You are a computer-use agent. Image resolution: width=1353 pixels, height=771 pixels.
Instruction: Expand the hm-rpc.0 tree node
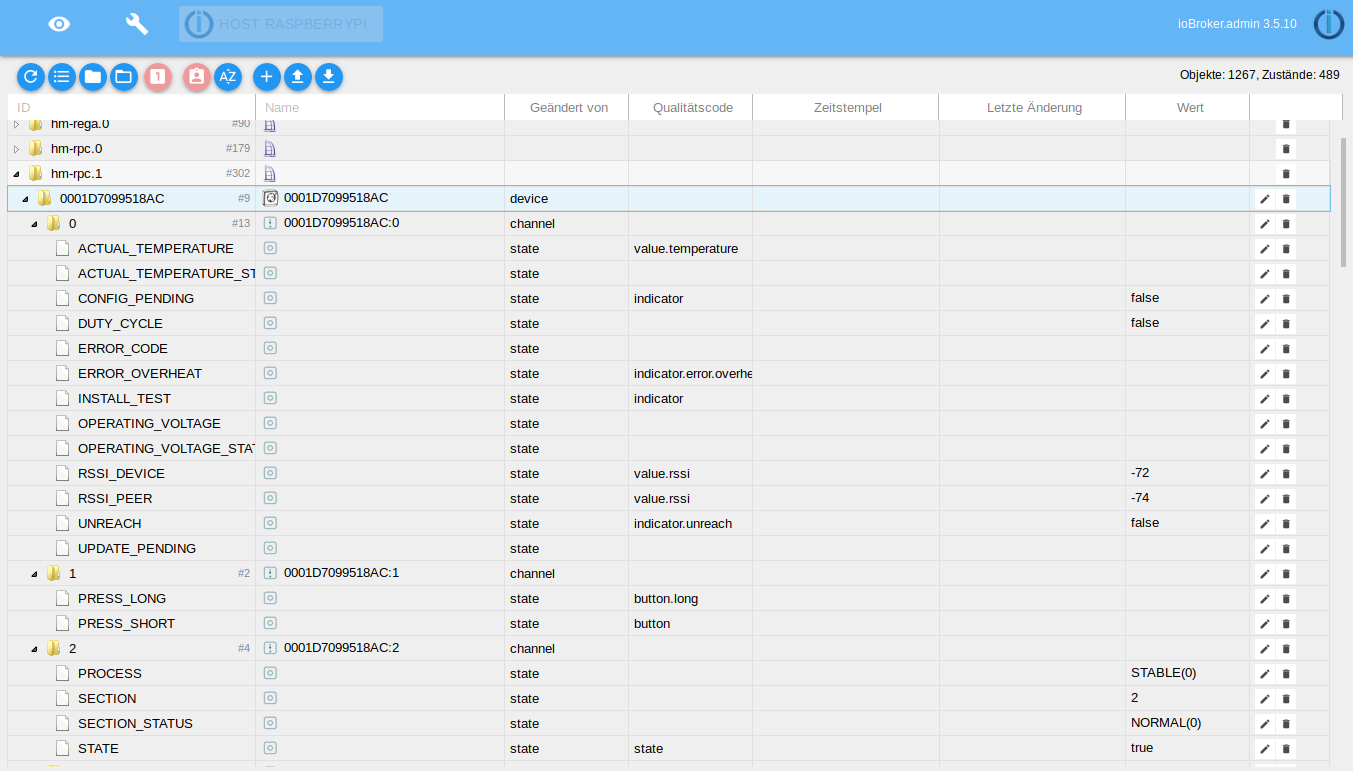coord(16,149)
